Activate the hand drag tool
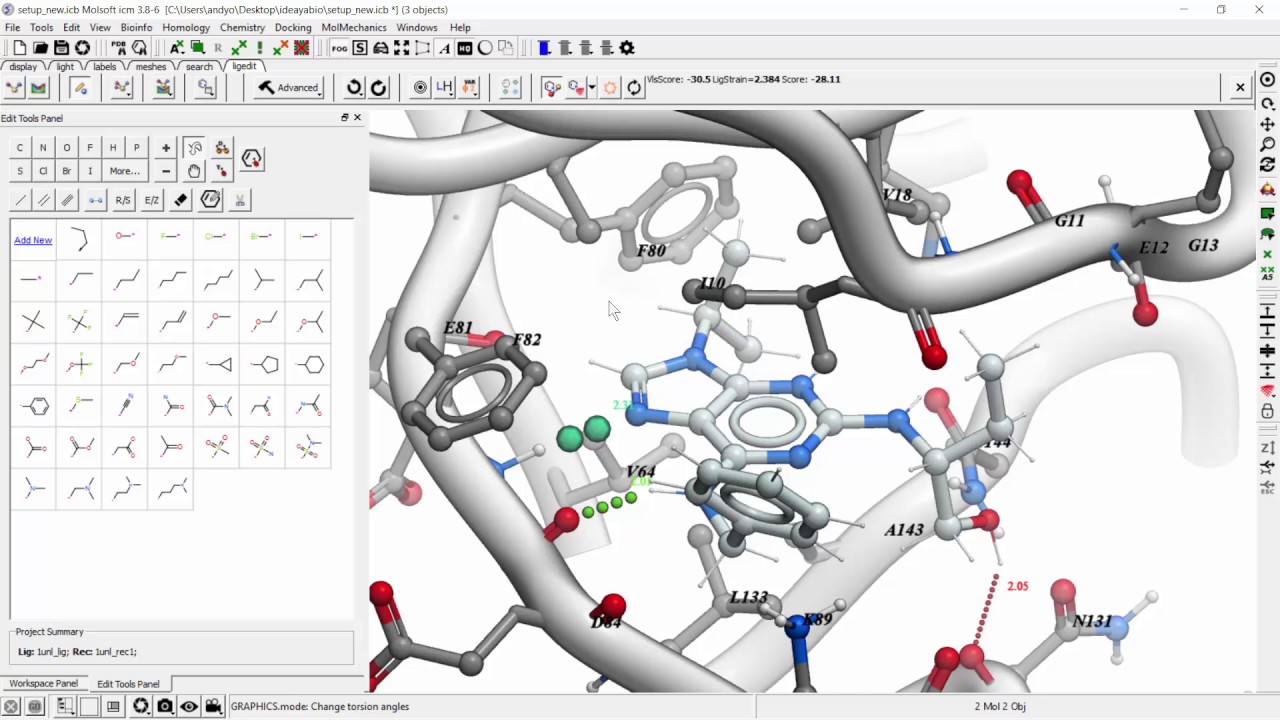Viewport: 1280px width, 720px height. coord(194,171)
